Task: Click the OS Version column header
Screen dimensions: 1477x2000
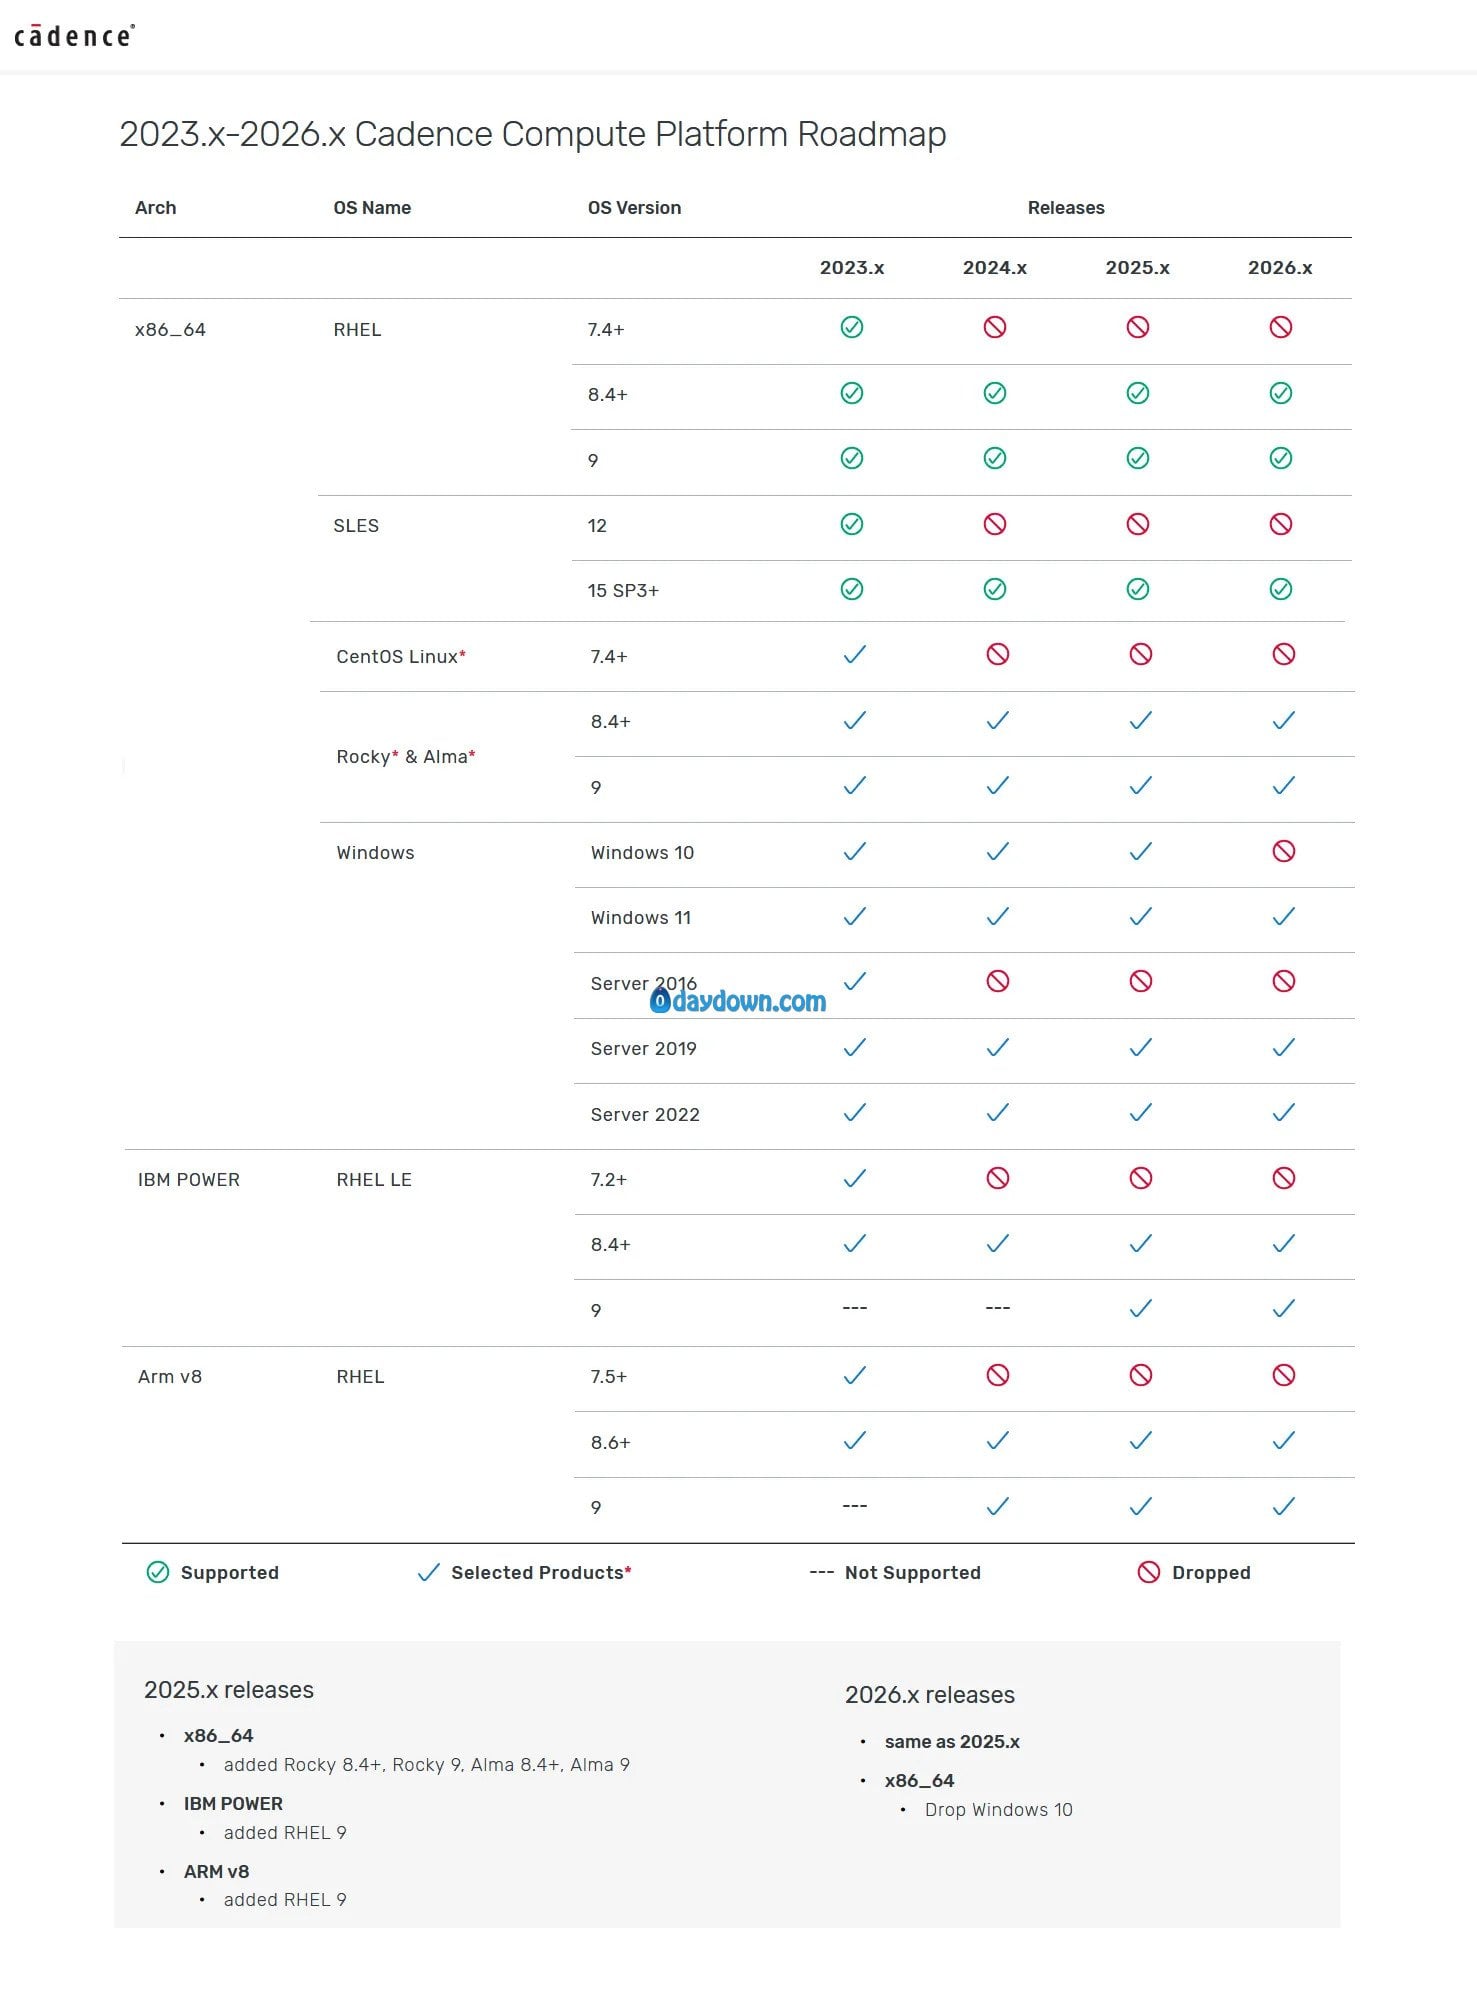Action: pos(634,207)
